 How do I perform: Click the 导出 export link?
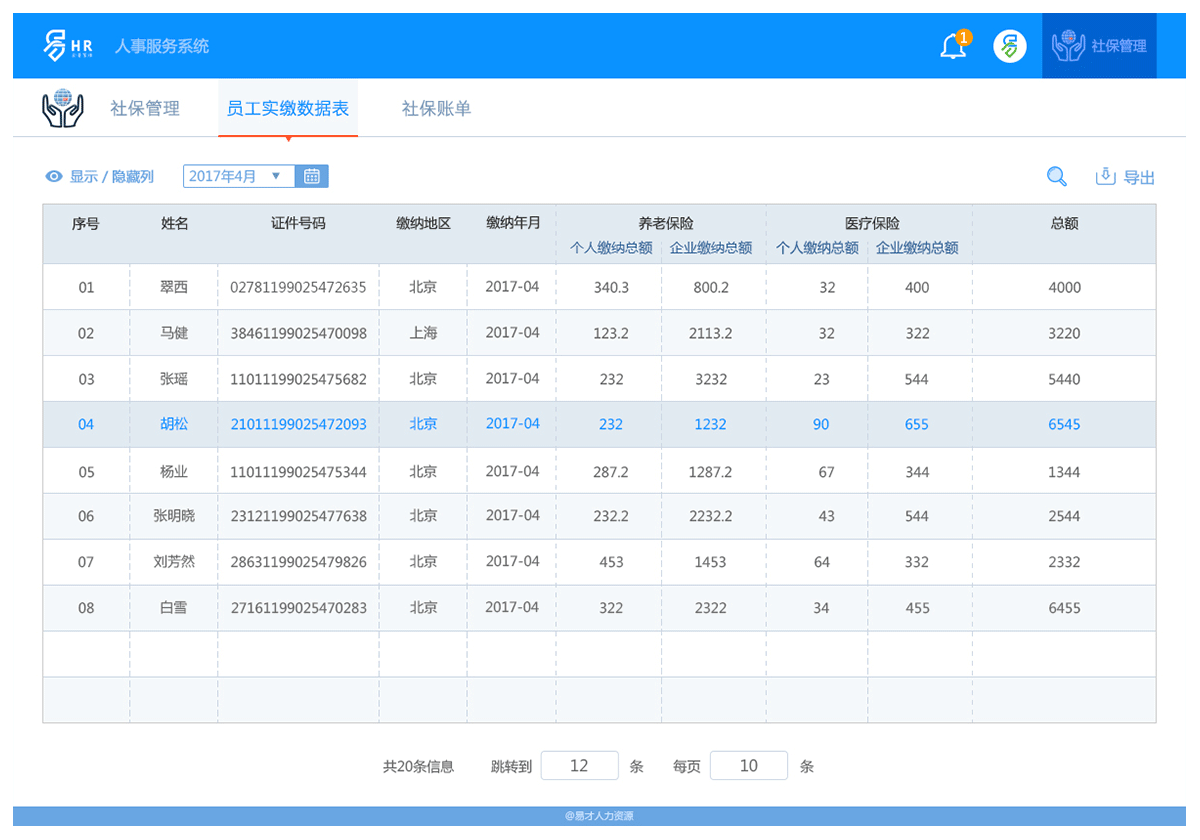pyautogui.click(x=1139, y=178)
